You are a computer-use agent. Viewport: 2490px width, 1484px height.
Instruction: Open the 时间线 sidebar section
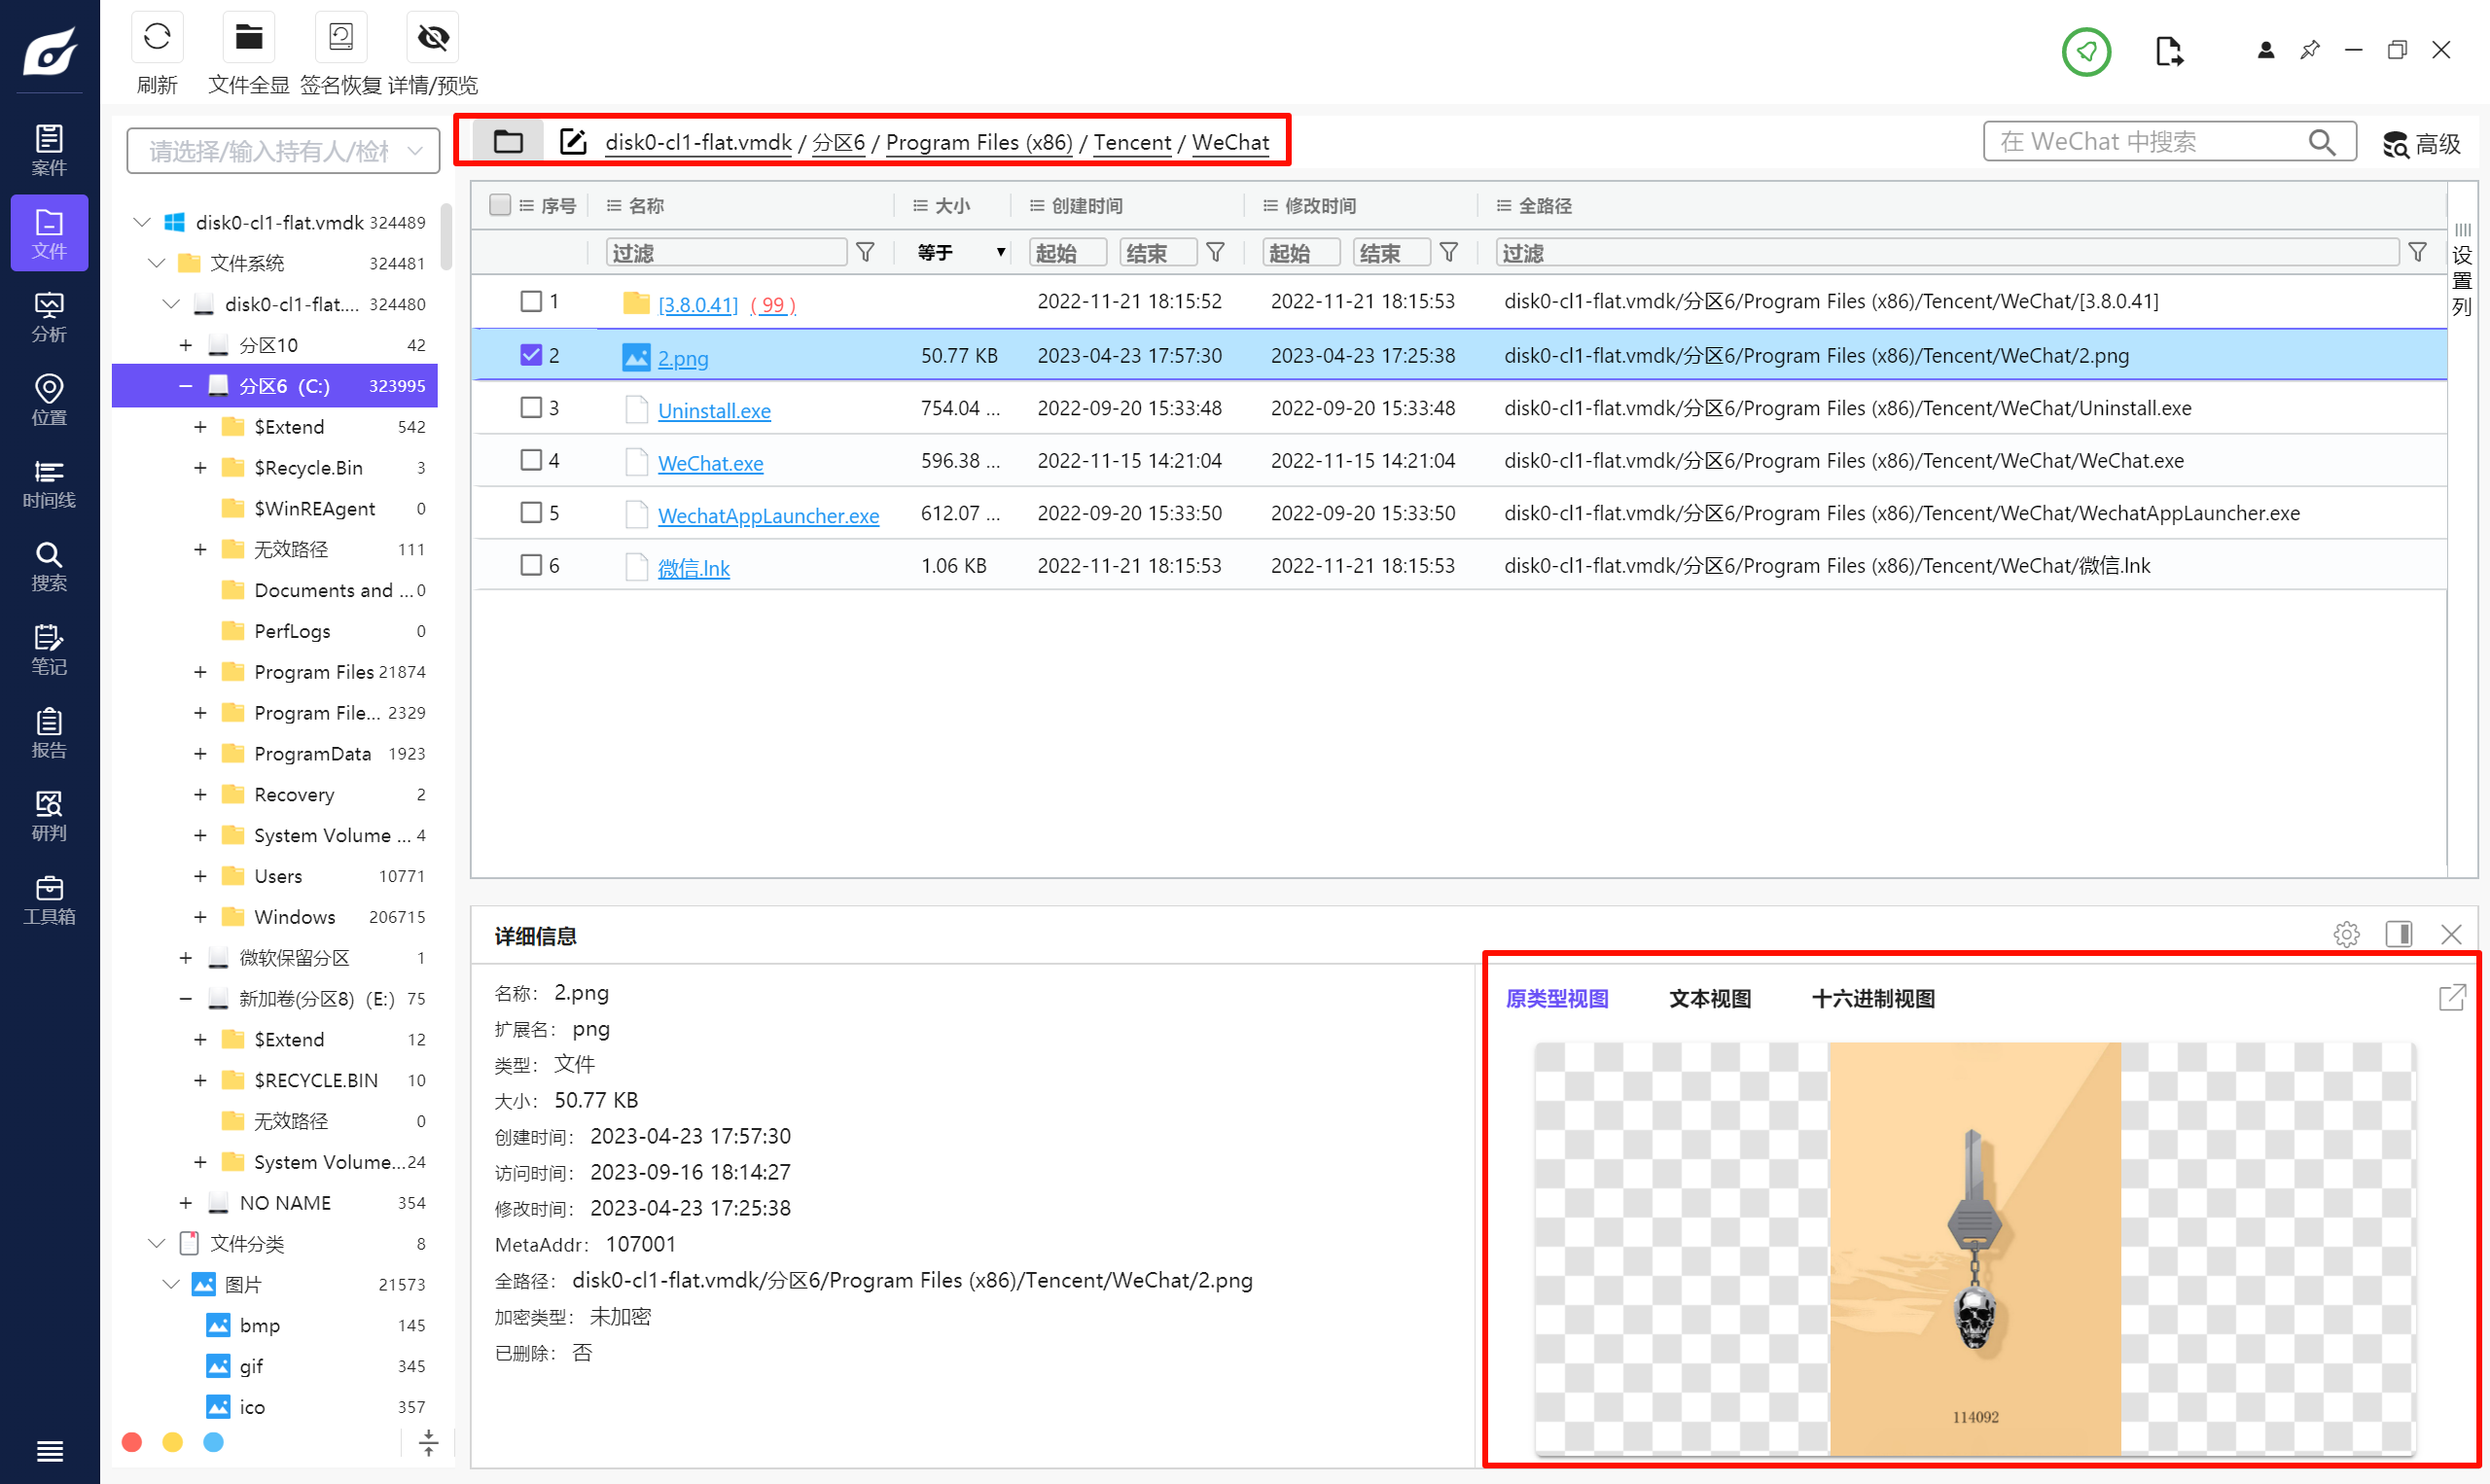coord(49,483)
